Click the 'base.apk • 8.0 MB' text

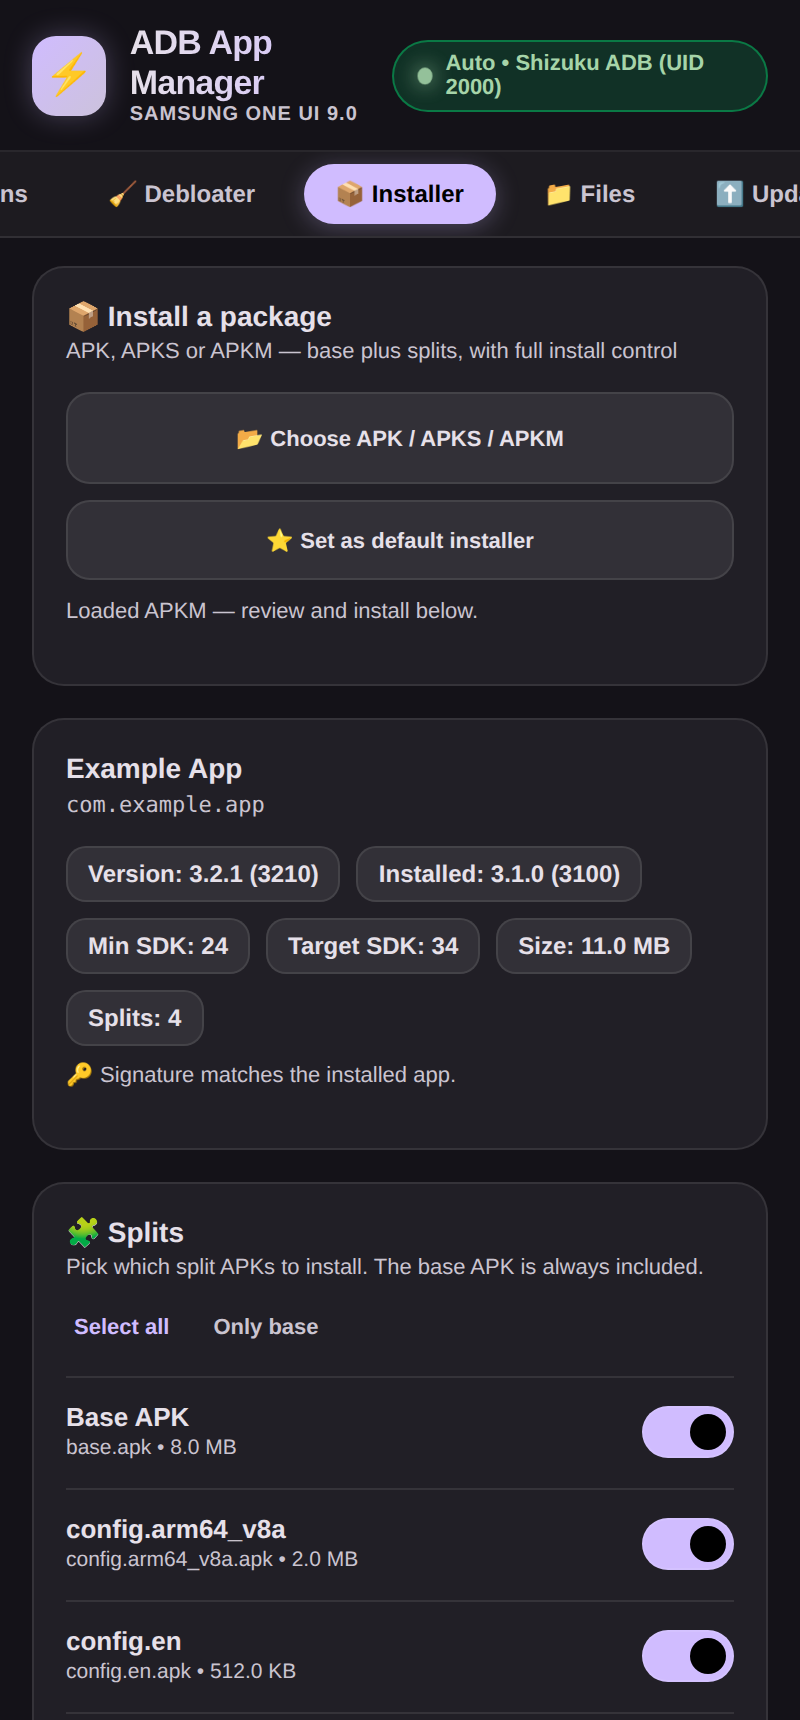[151, 1447]
